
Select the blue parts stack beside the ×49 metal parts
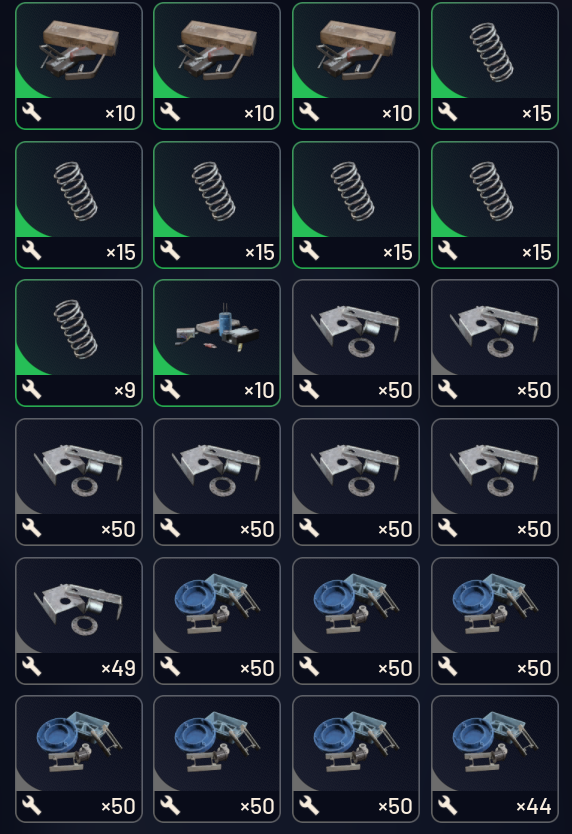(x=217, y=621)
